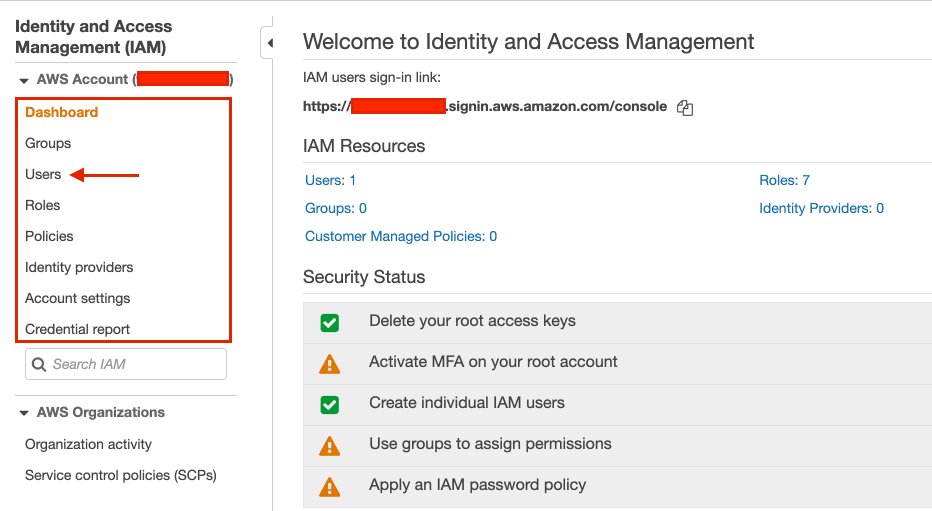This screenshot has width=932, height=511.
Task: Click Welcome to Identity and Access Management title
Action: tap(528, 42)
